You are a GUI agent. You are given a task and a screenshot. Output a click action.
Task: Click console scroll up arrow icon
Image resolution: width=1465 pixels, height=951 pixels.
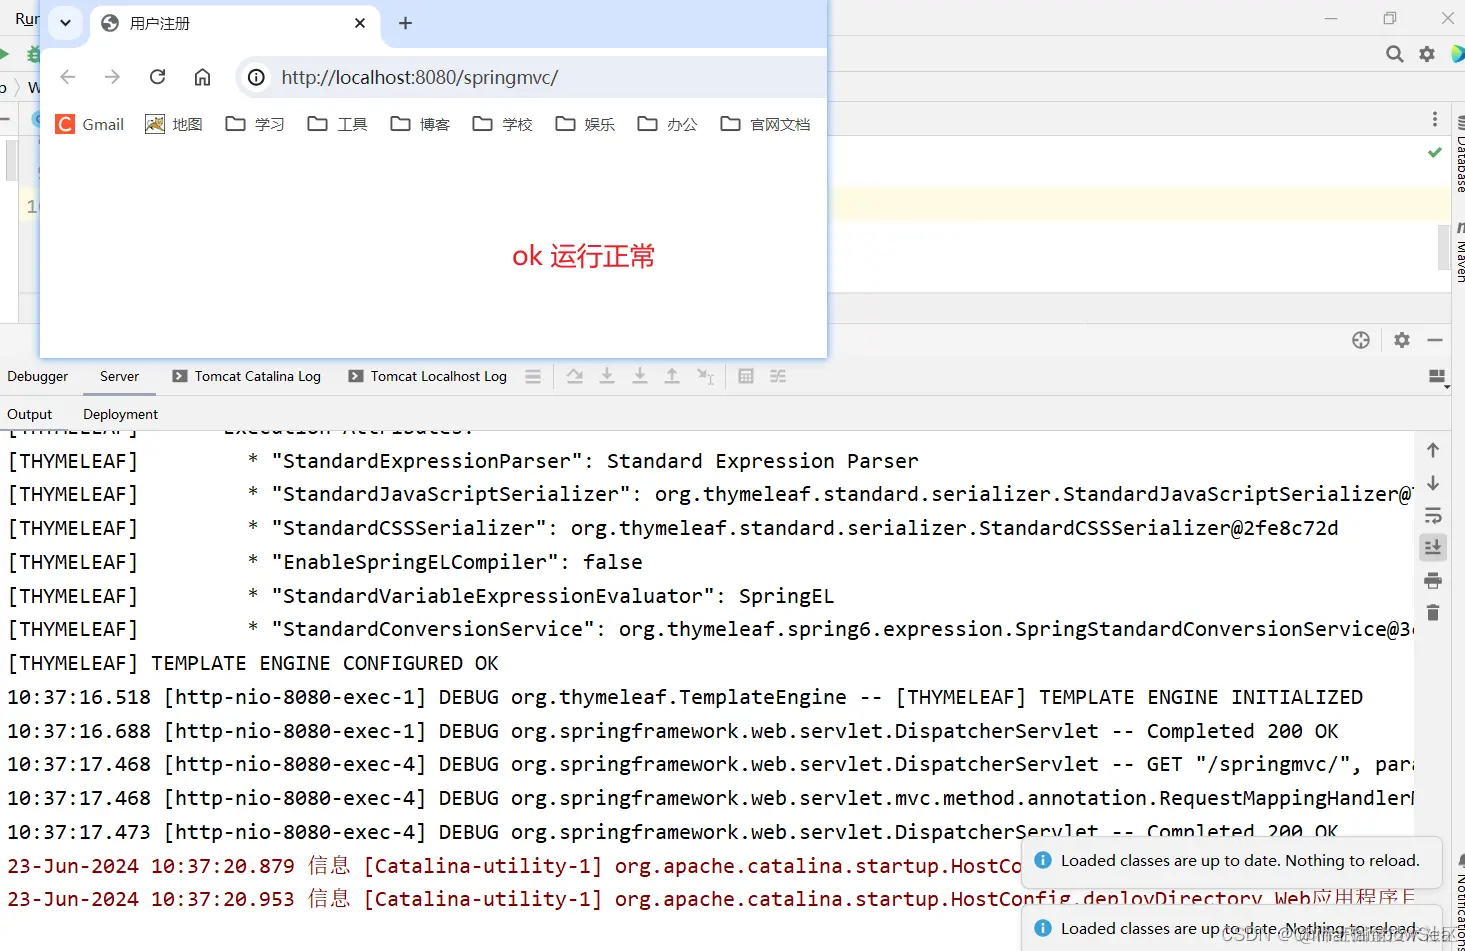point(1433,450)
